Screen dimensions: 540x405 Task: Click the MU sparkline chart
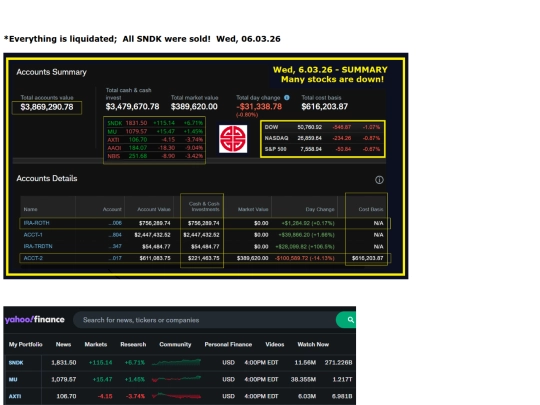click(x=176, y=379)
